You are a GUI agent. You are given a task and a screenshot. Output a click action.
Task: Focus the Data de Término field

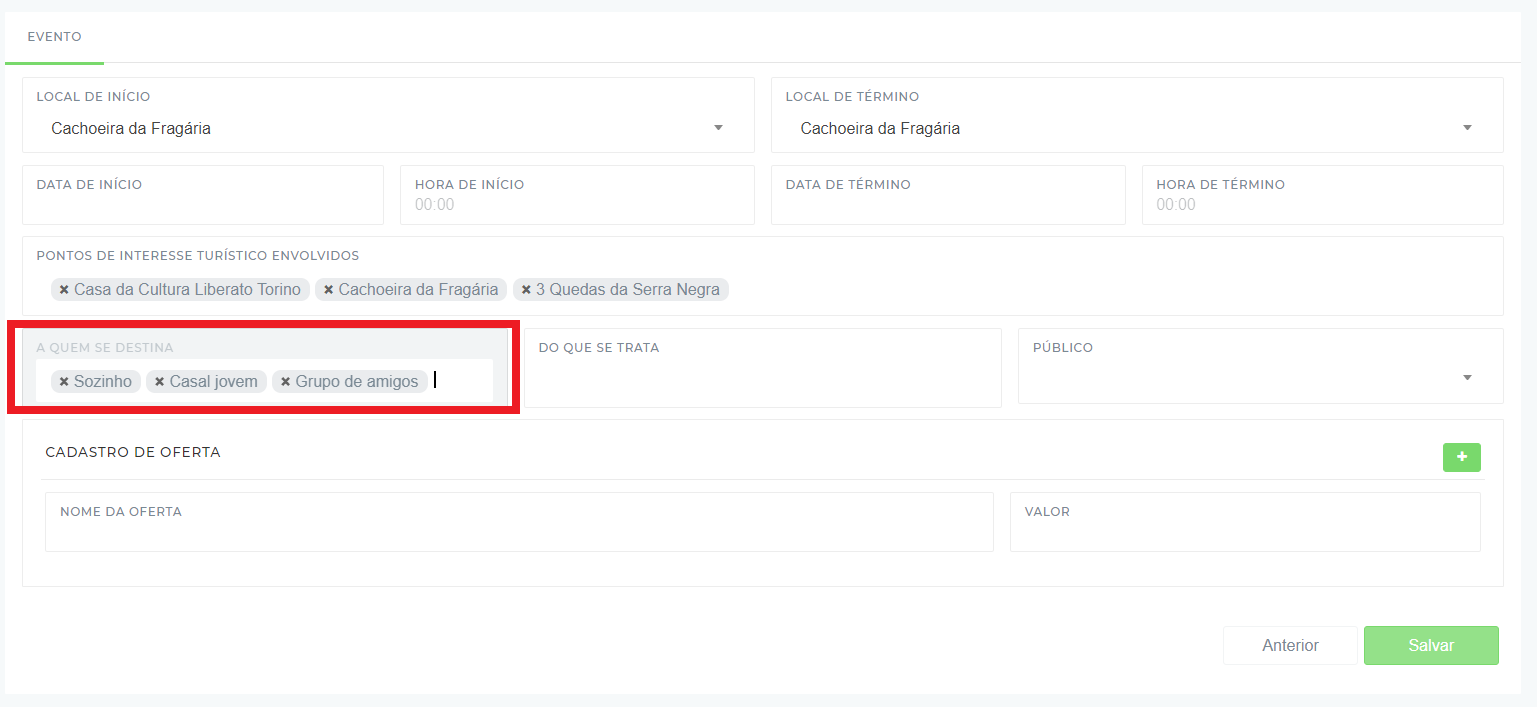[x=948, y=195]
